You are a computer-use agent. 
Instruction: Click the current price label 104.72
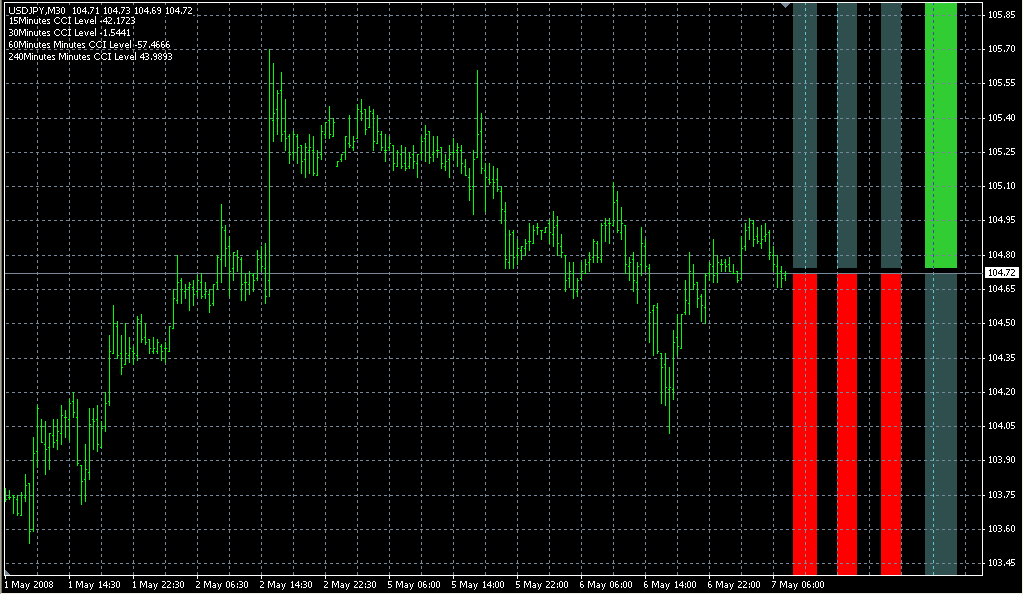tap(1002, 273)
